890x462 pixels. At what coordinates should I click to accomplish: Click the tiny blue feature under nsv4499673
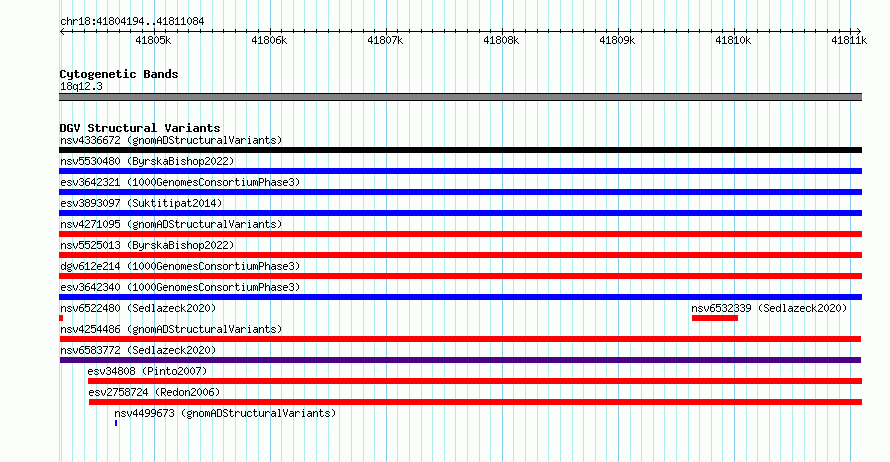tap(116, 423)
